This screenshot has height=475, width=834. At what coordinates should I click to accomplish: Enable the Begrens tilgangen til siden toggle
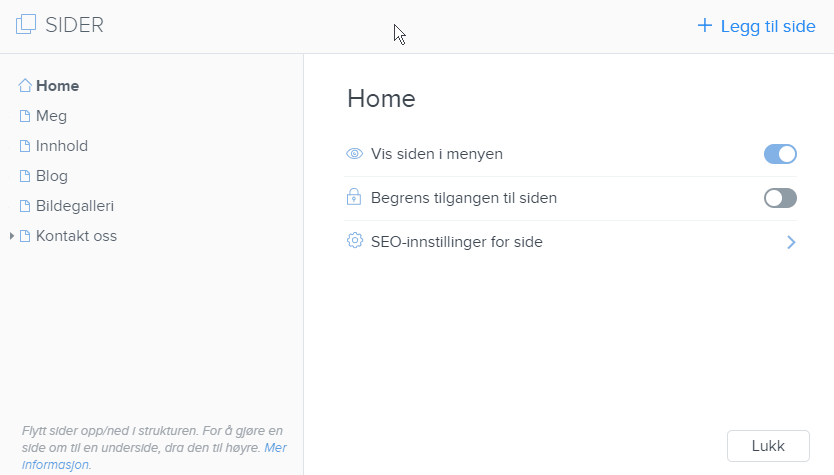click(780, 198)
